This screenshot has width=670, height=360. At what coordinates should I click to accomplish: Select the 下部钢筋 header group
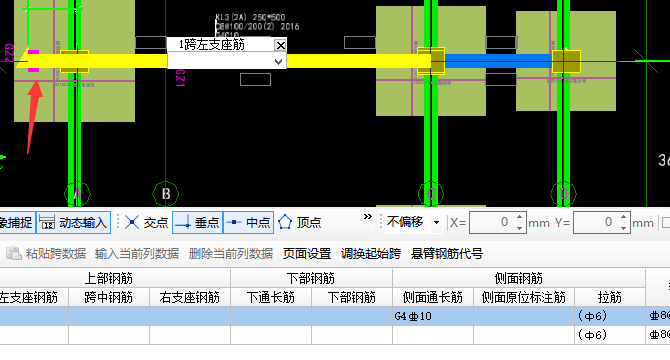point(311,278)
